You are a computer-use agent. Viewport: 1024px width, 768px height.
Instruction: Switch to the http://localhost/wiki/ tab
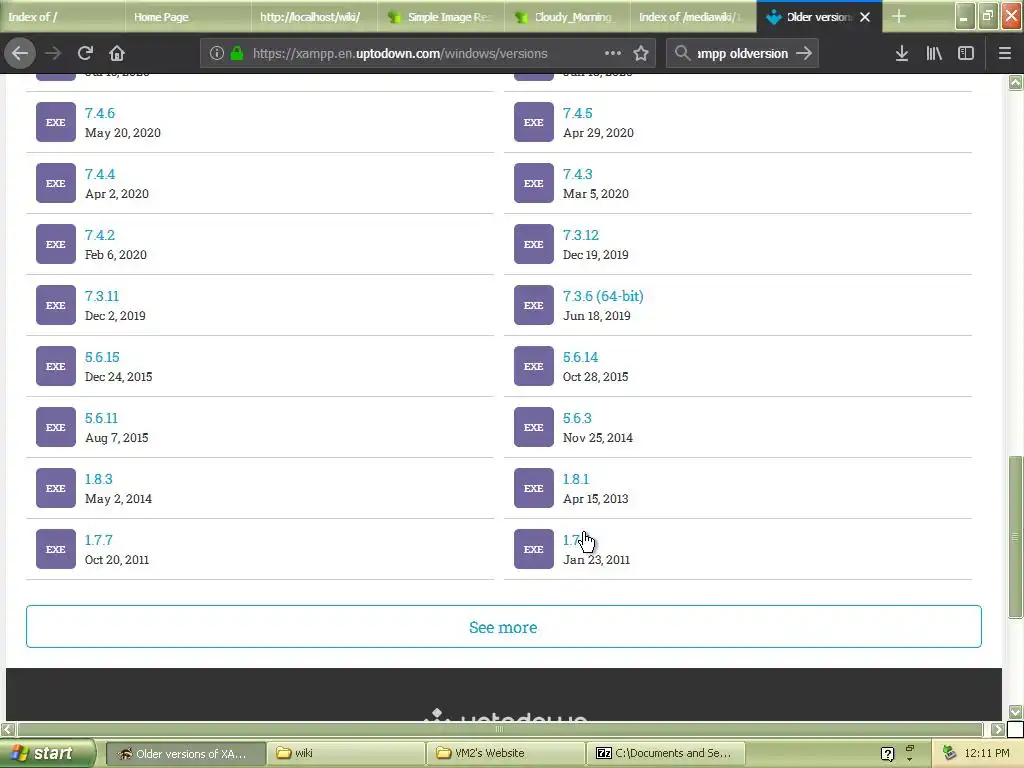pos(314,16)
